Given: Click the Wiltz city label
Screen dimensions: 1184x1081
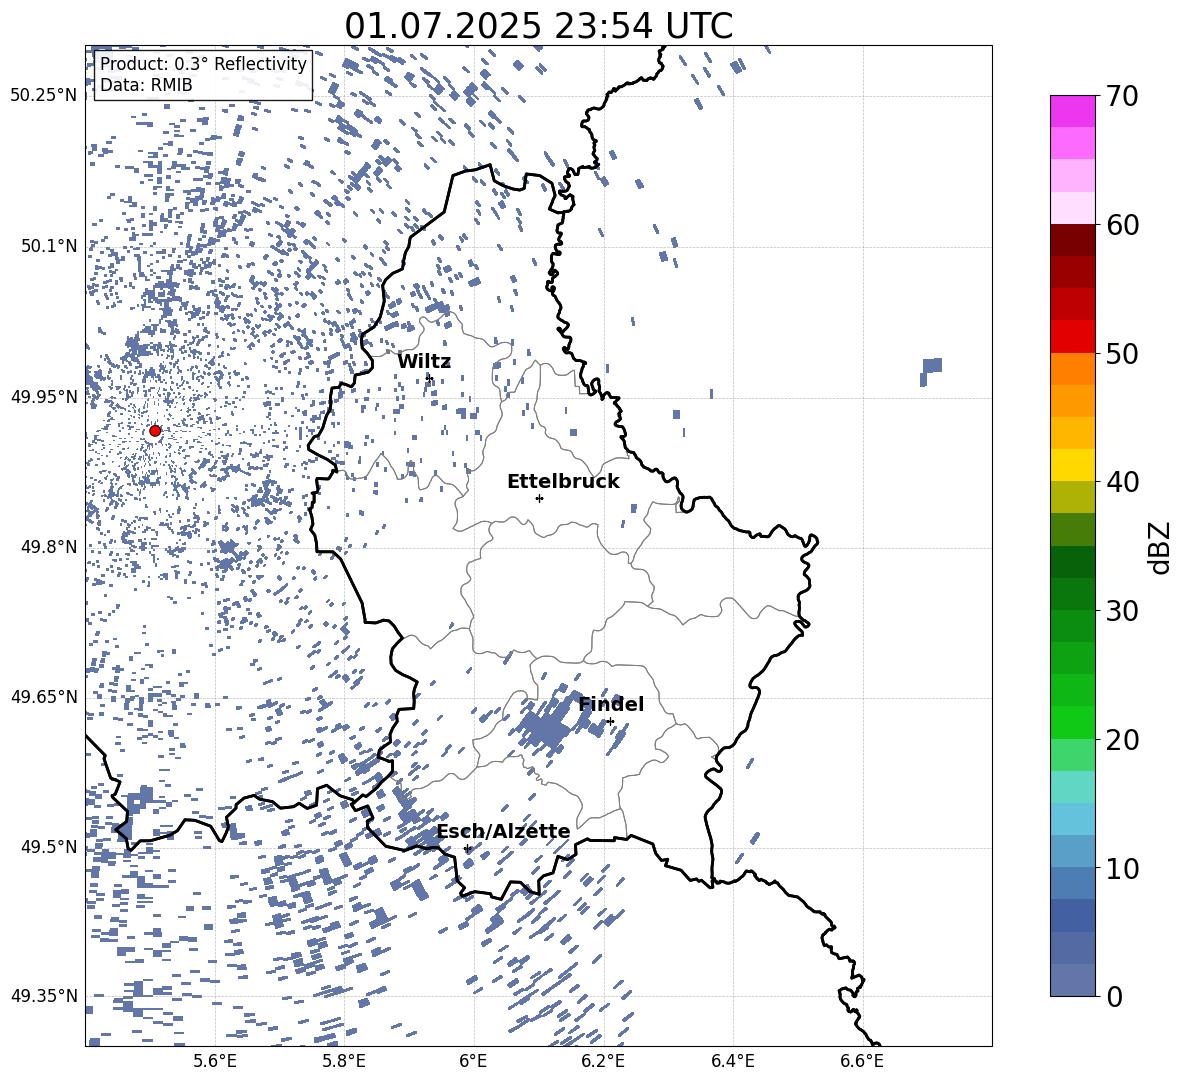Looking at the screenshot, I should click(424, 361).
